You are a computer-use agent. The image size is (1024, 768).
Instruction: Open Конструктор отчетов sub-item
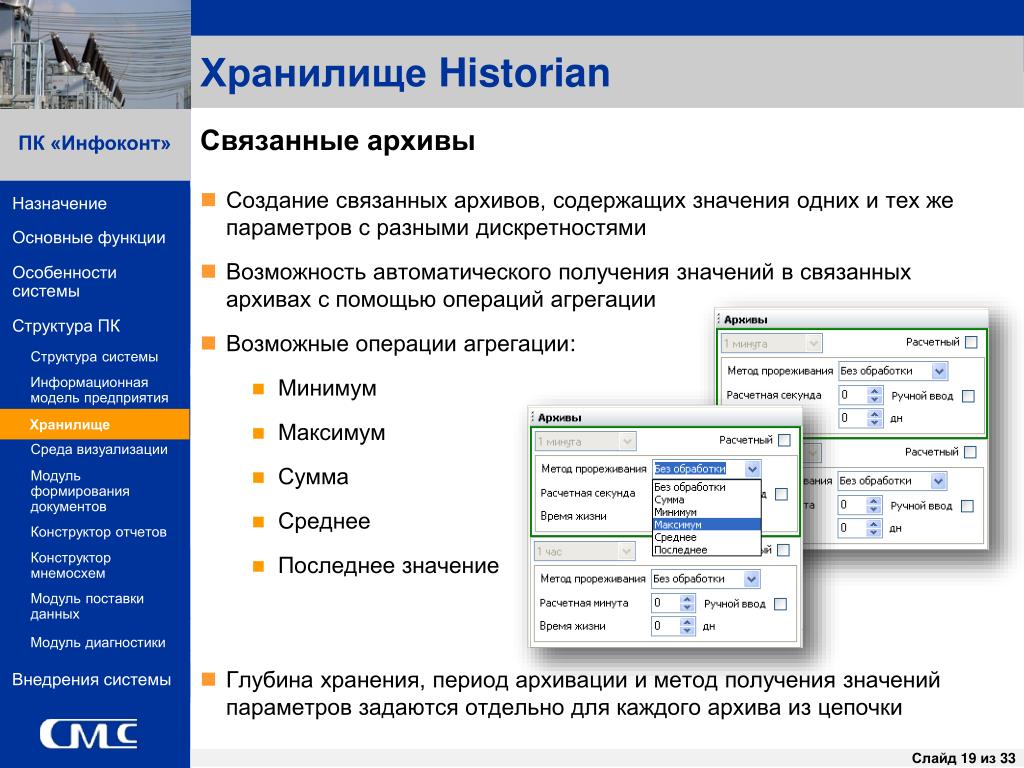(98, 532)
